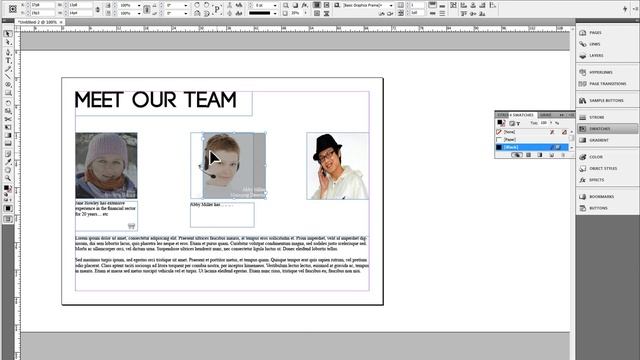Toggle constrain proportions for scaling
The height and width of the screenshot is (360, 640).
pyautogui.click(x=147, y=9)
